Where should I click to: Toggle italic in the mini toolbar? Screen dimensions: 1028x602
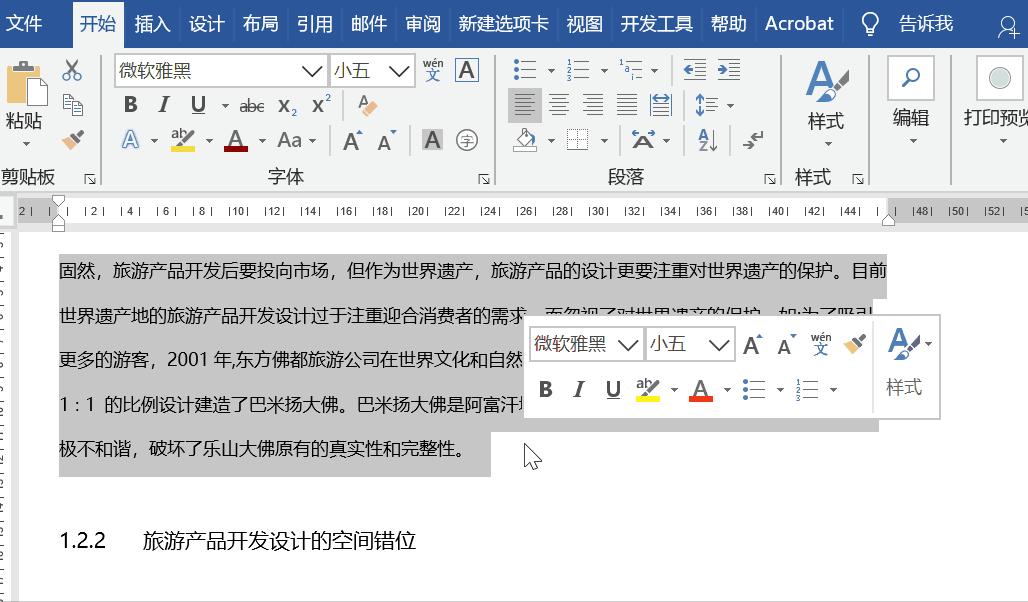point(578,390)
